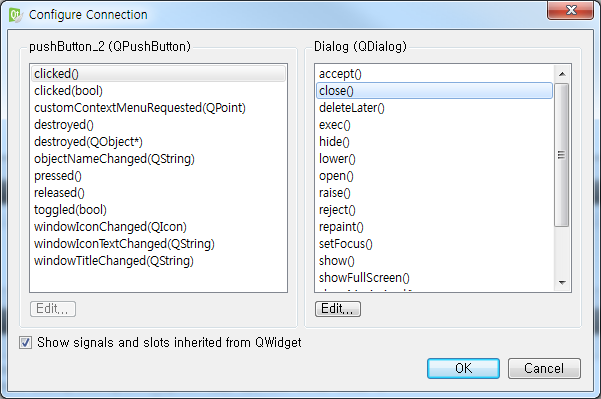This screenshot has height=399, width=601.
Task: Click the slot list scrollbar thumb
Action: [562, 155]
